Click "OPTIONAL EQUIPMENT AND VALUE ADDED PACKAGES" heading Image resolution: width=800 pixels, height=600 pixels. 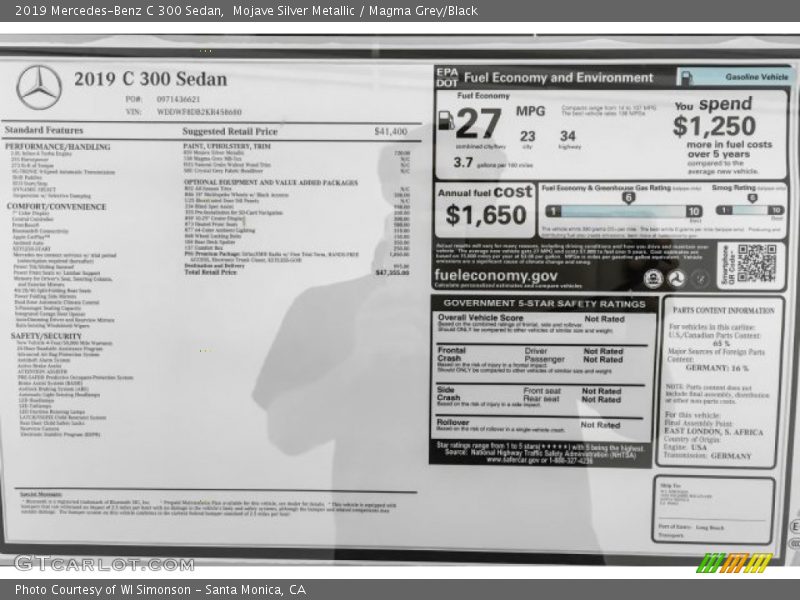click(271, 182)
